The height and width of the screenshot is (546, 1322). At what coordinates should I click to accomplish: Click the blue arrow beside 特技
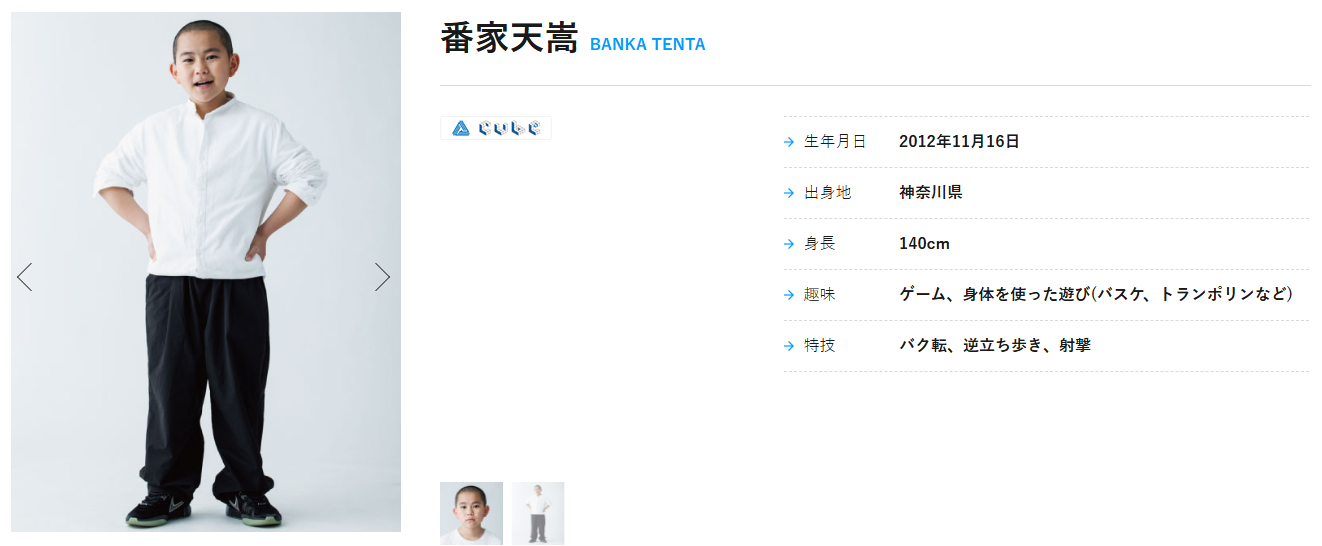789,346
